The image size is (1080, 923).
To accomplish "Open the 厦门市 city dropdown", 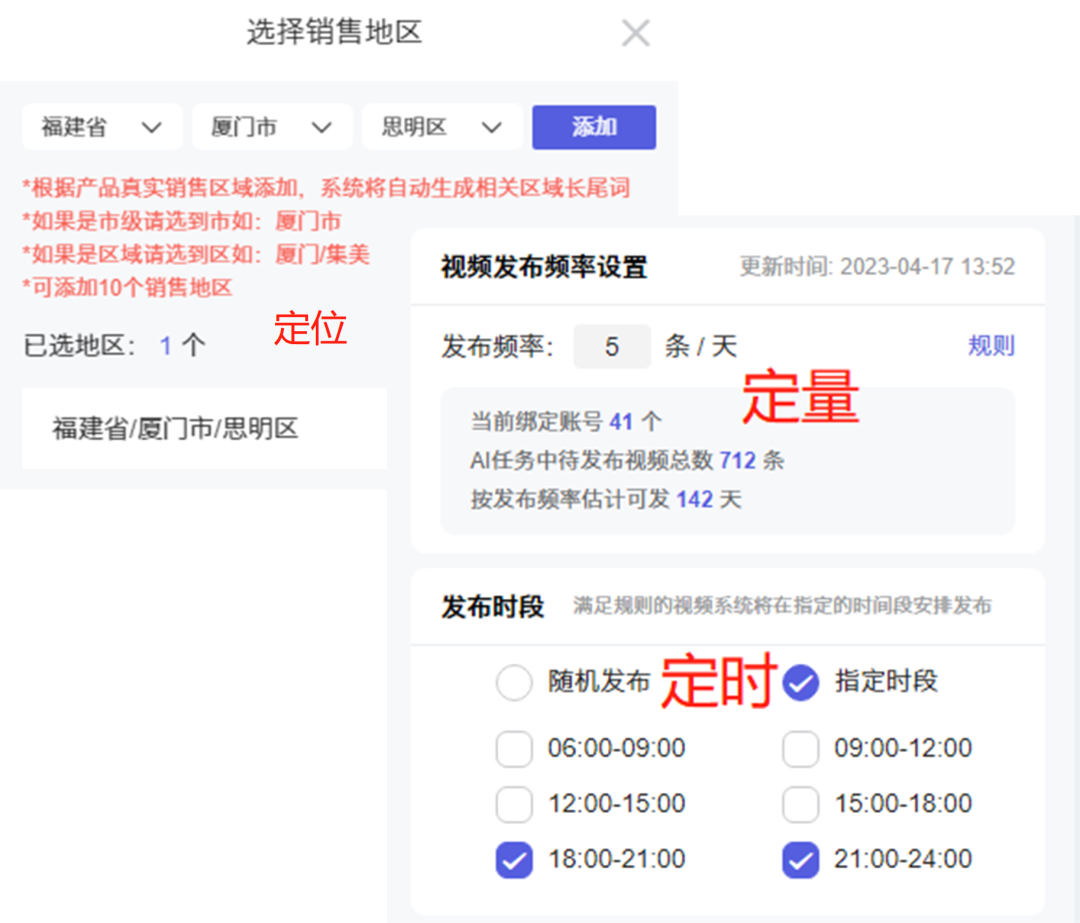I will tap(272, 127).
